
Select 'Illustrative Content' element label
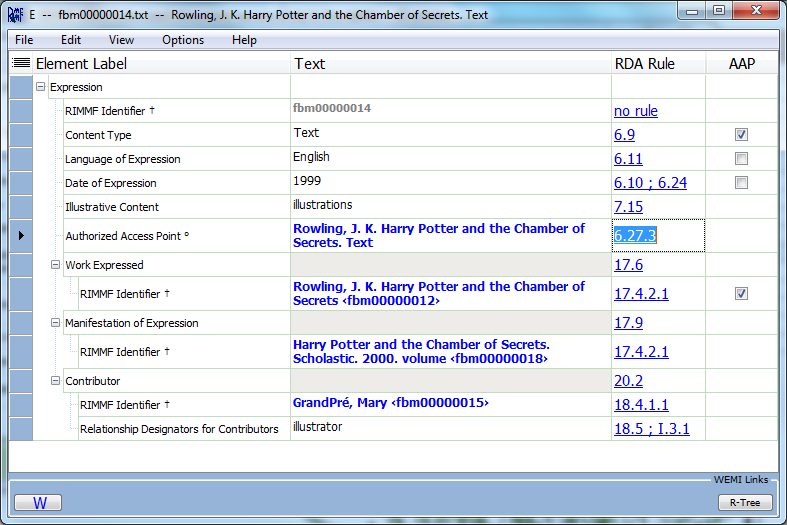pyautogui.click(x=111, y=207)
